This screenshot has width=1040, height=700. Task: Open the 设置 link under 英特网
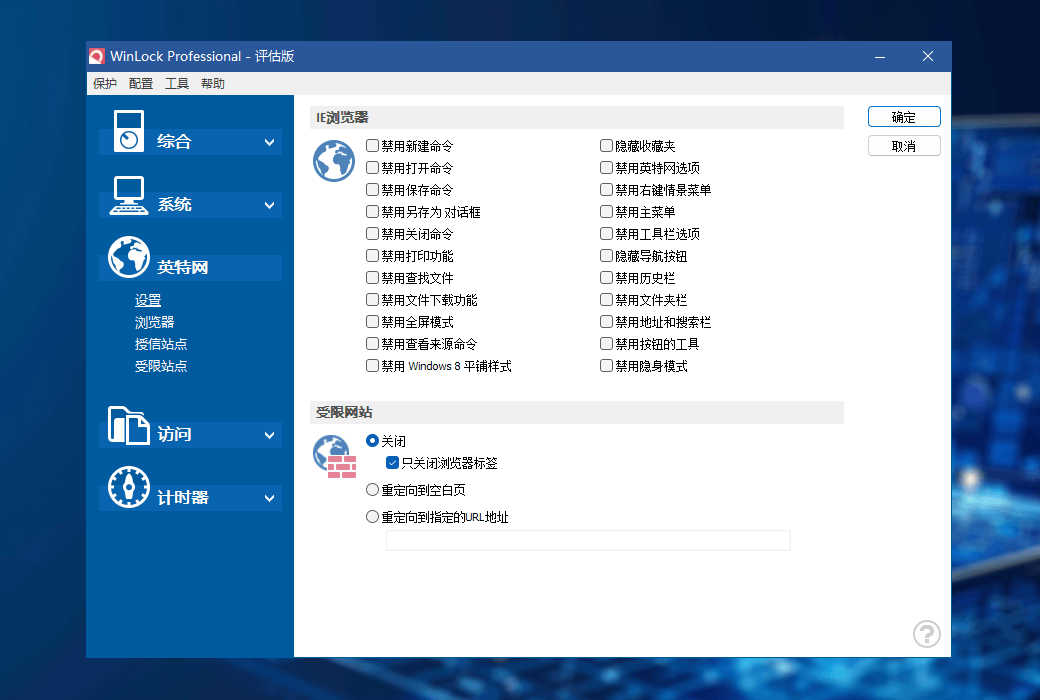coord(148,301)
